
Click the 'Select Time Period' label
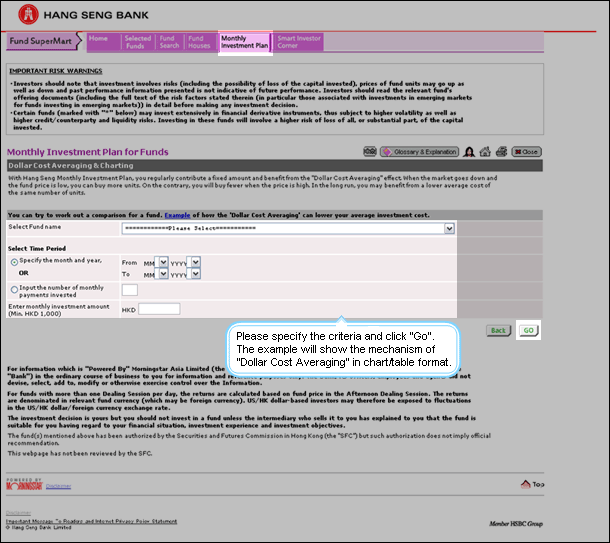(37, 249)
